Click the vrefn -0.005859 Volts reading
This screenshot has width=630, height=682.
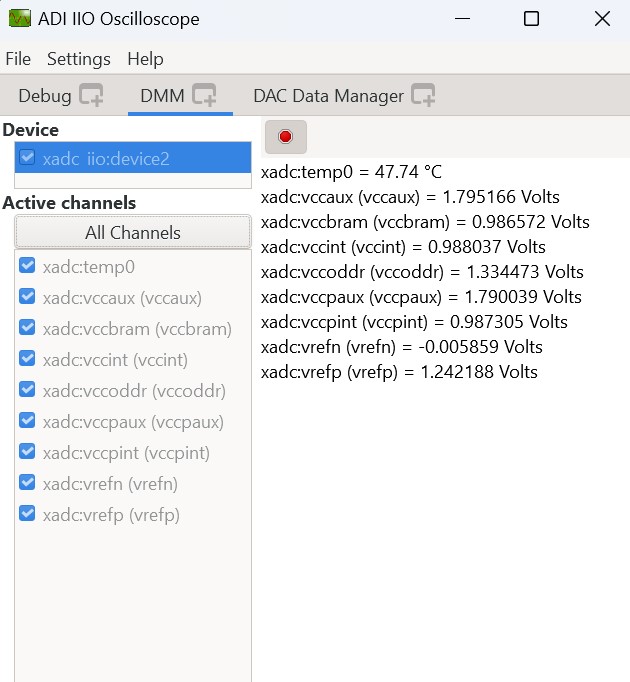pyautogui.click(x=402, y=347)
